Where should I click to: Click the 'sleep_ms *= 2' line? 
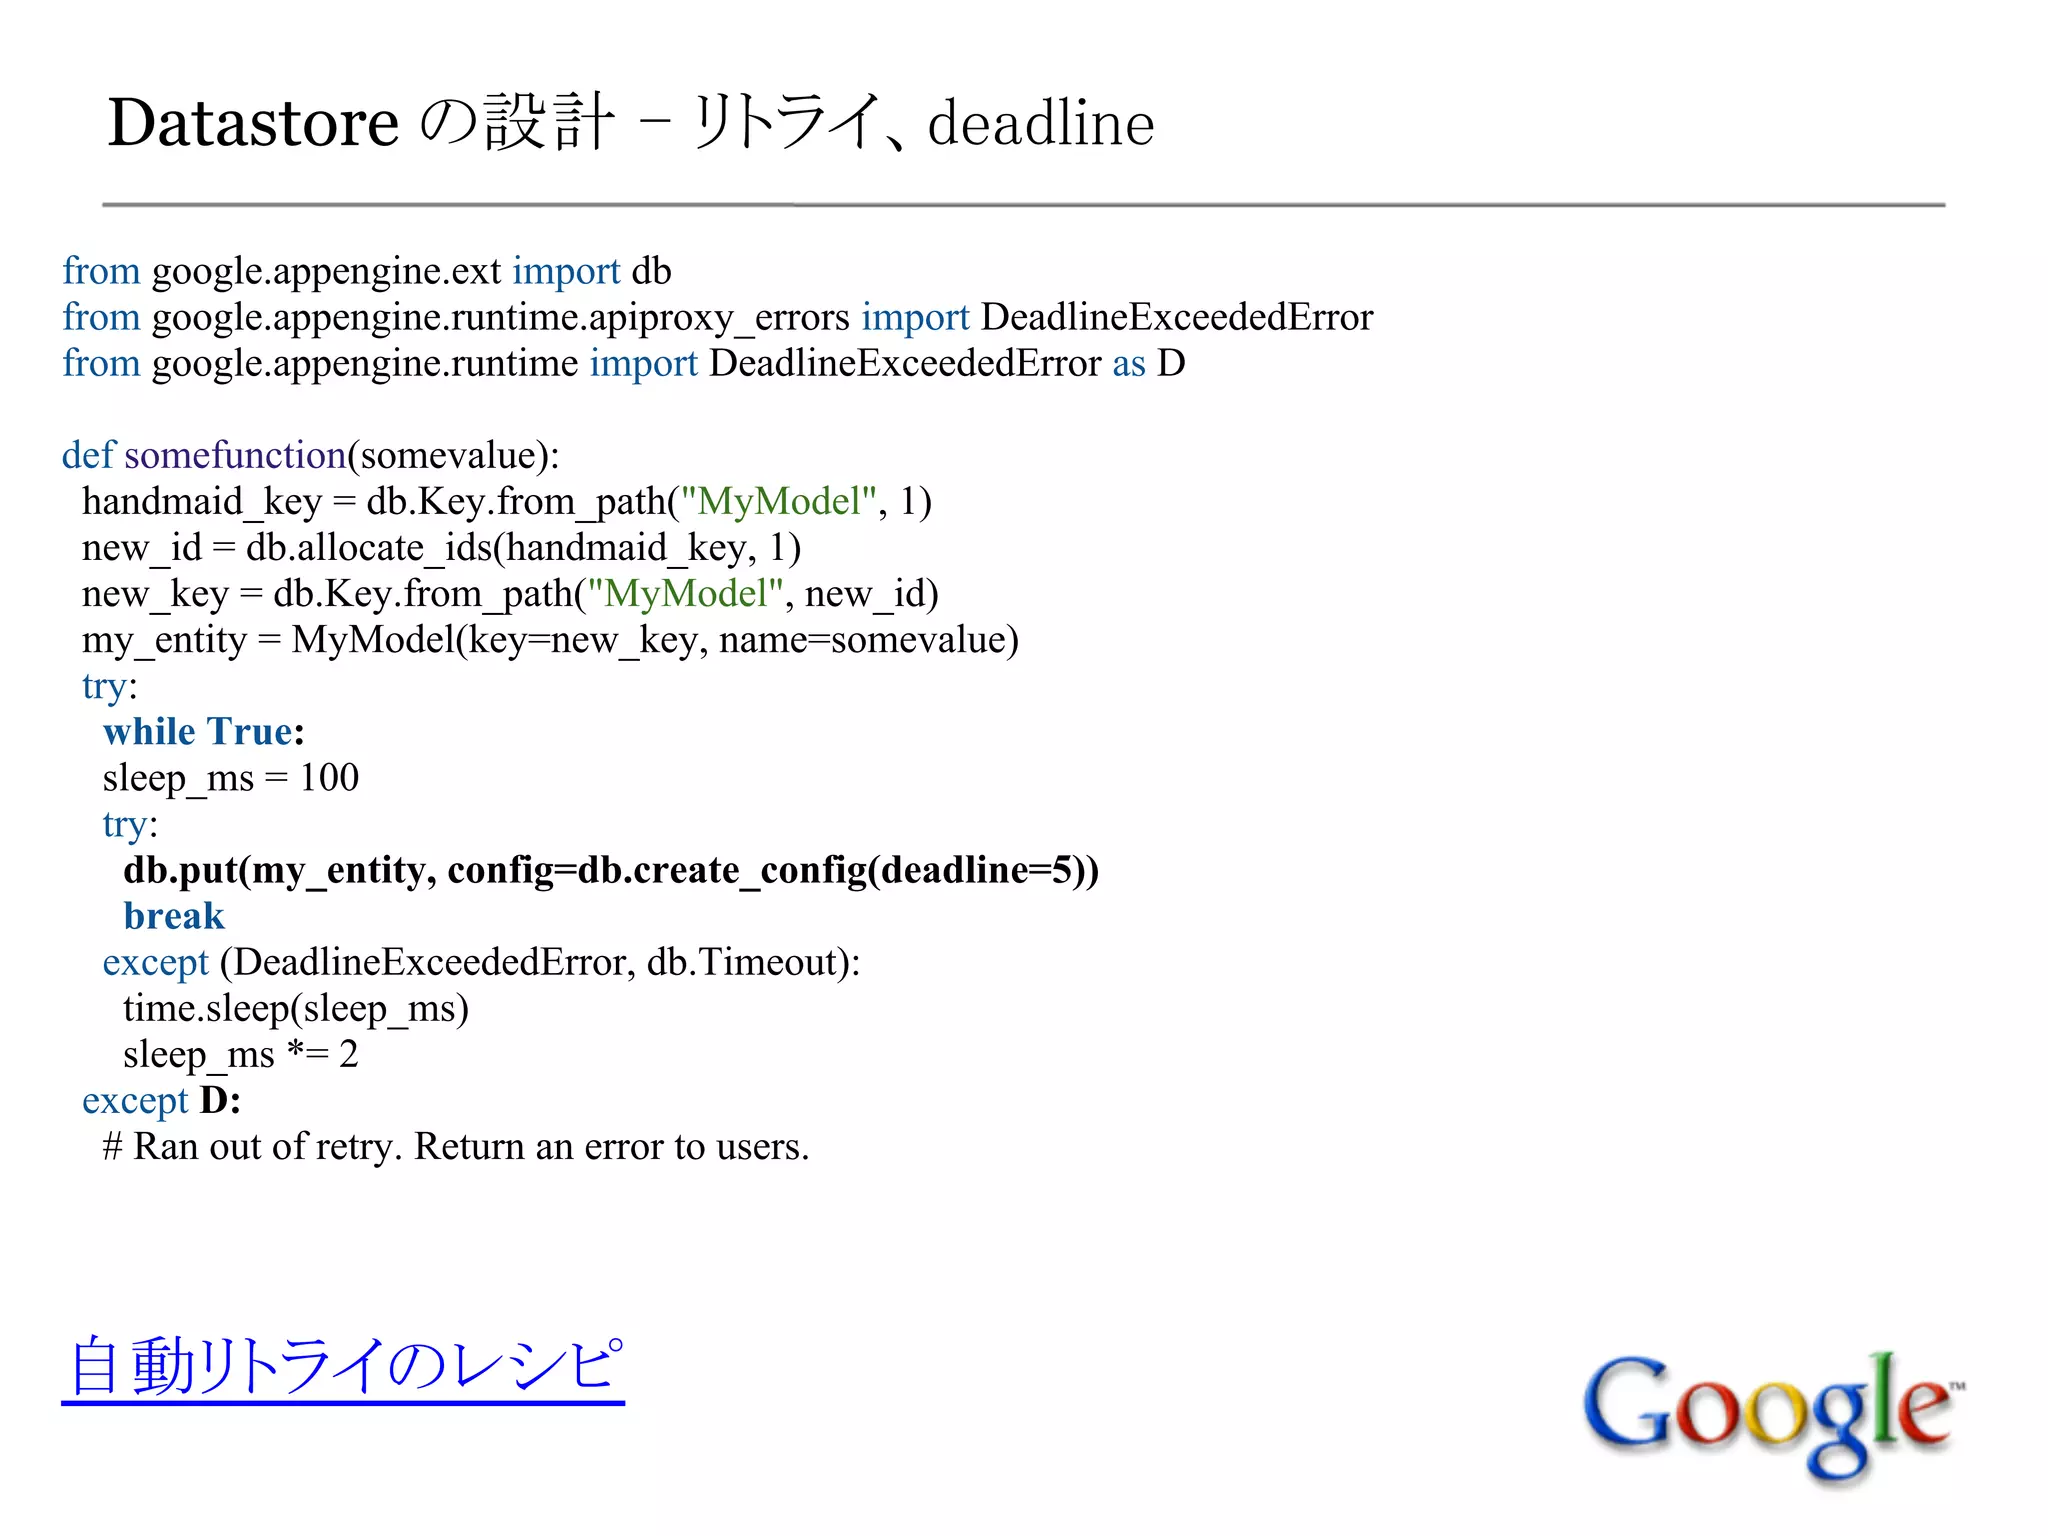coord(241,1054)
